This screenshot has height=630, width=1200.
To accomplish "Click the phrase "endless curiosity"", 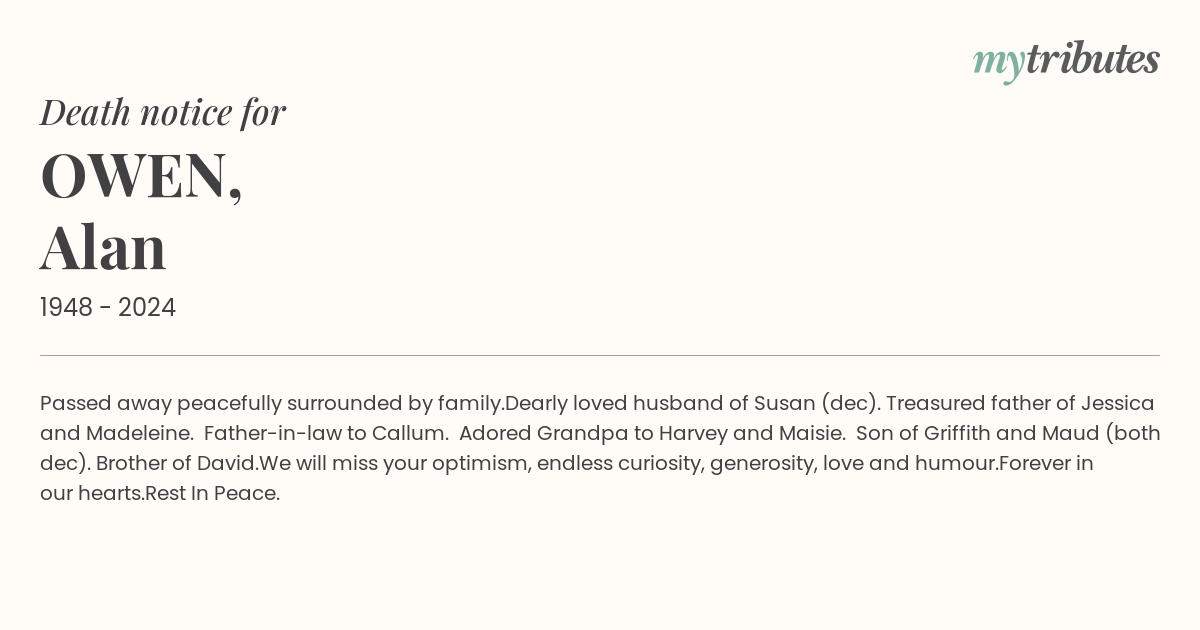I will click(619, 464).
